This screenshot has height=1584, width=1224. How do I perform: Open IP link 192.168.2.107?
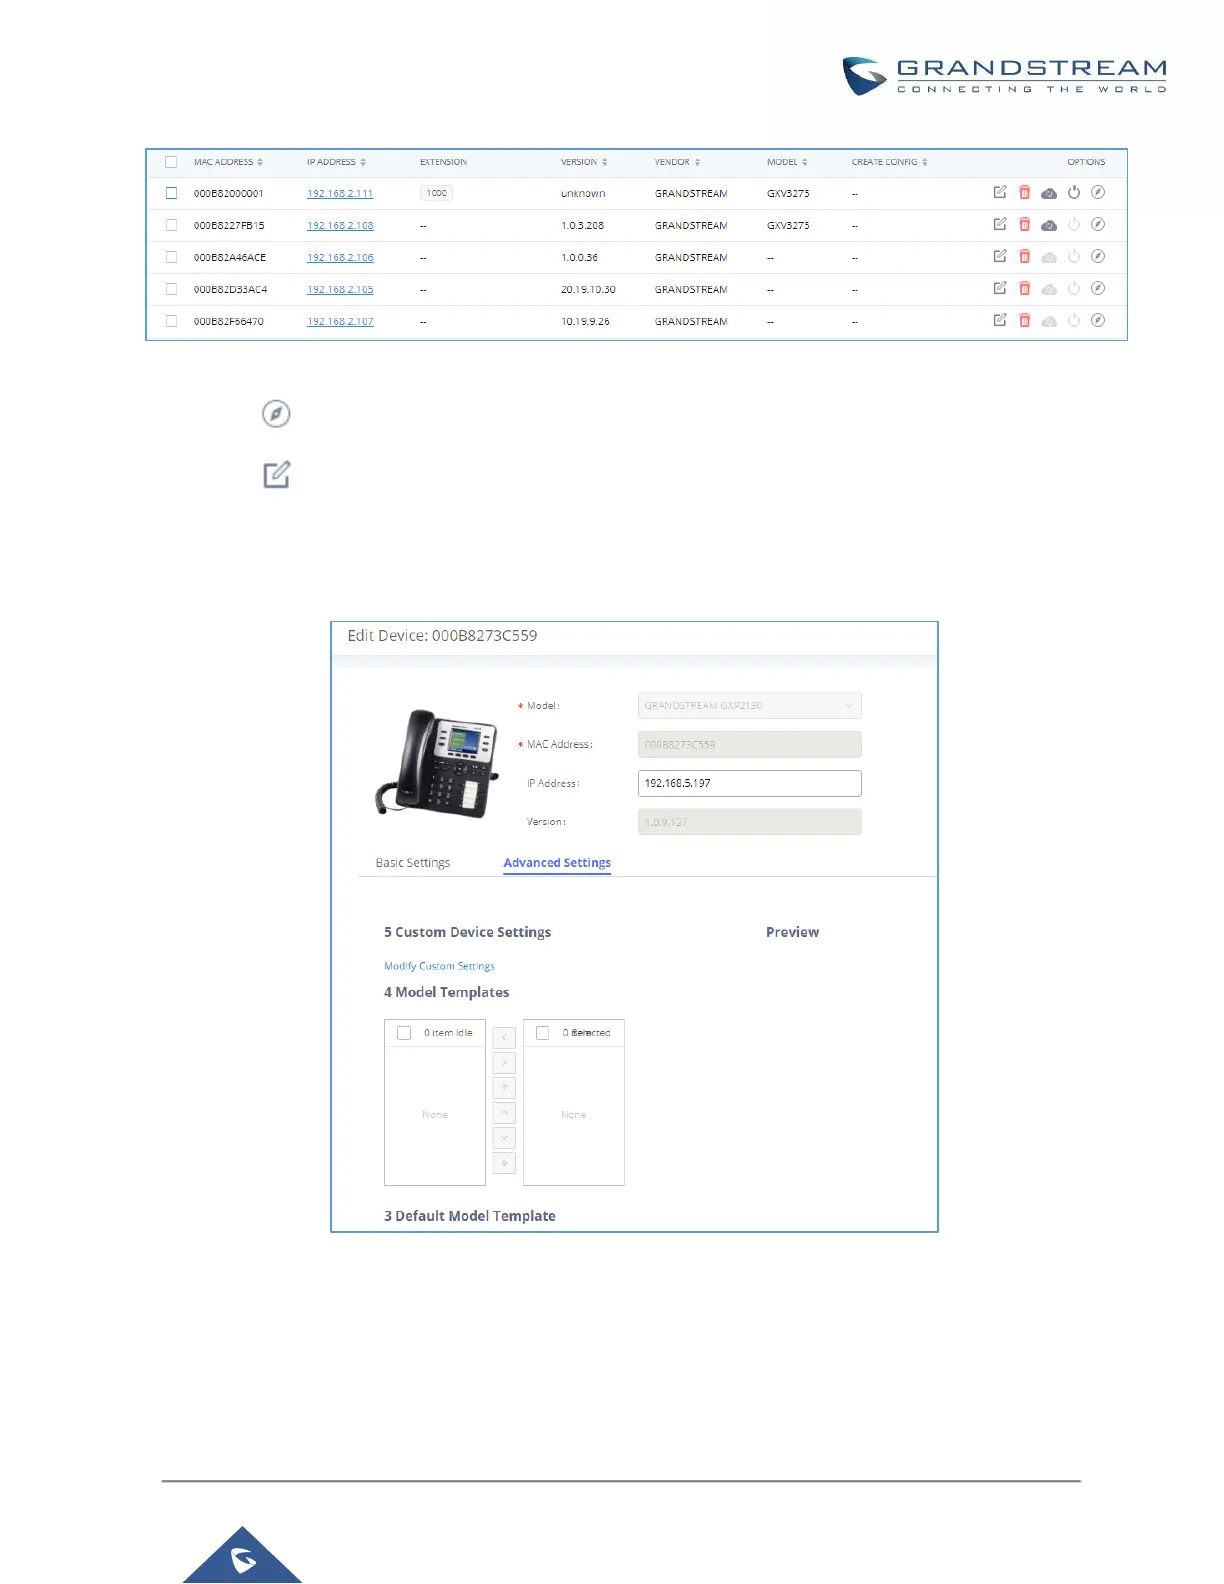[340, 322]
